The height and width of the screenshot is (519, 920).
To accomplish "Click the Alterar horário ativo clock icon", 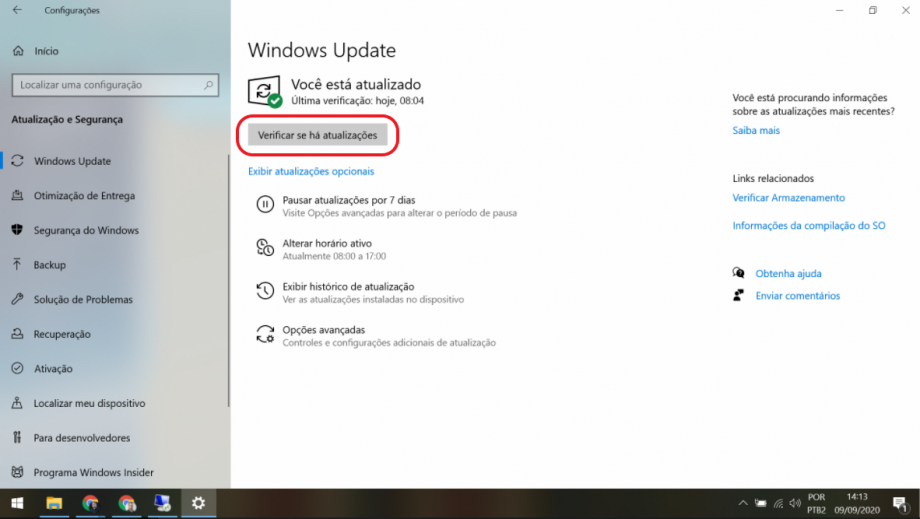I will coord(265,248).
